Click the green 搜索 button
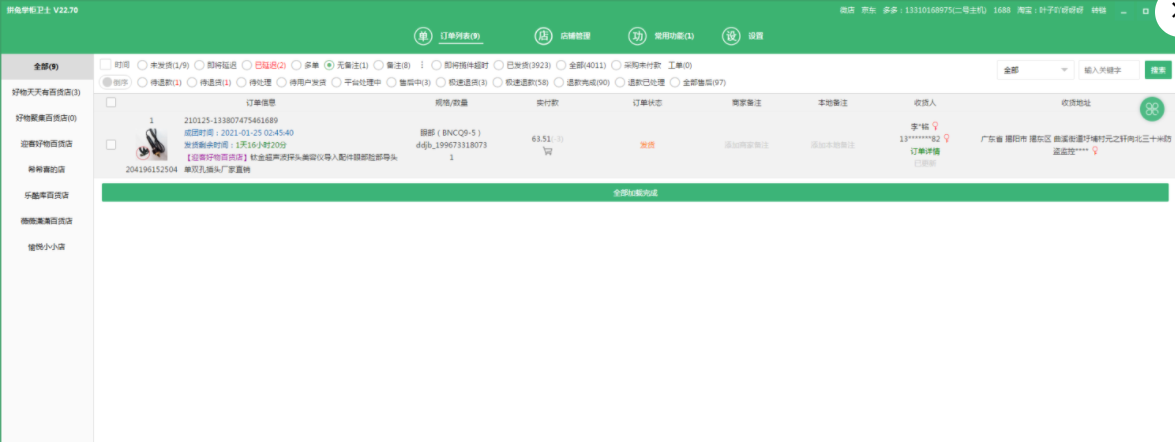Viewport: 1175px width, 442px height. 1158,70
